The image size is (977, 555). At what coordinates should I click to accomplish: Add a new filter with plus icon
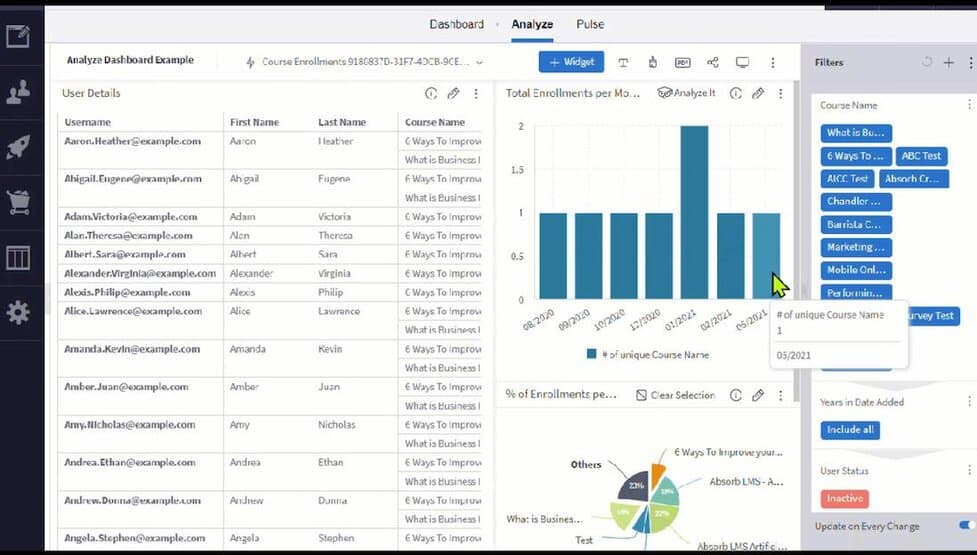point(948,62)
